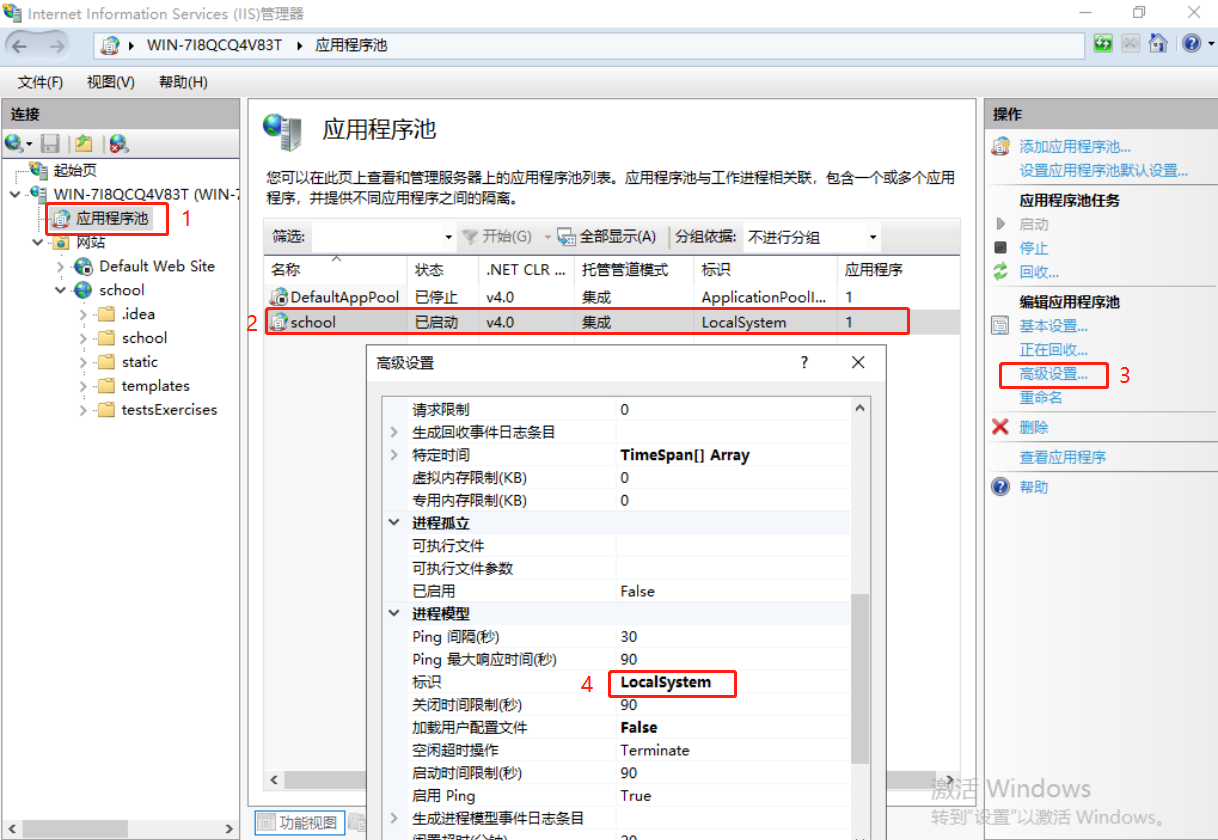Click 设置应用程序池默认设置... link
Image resolution: width=1218 pixels, height=840 pixels.
coord(1104,171)
